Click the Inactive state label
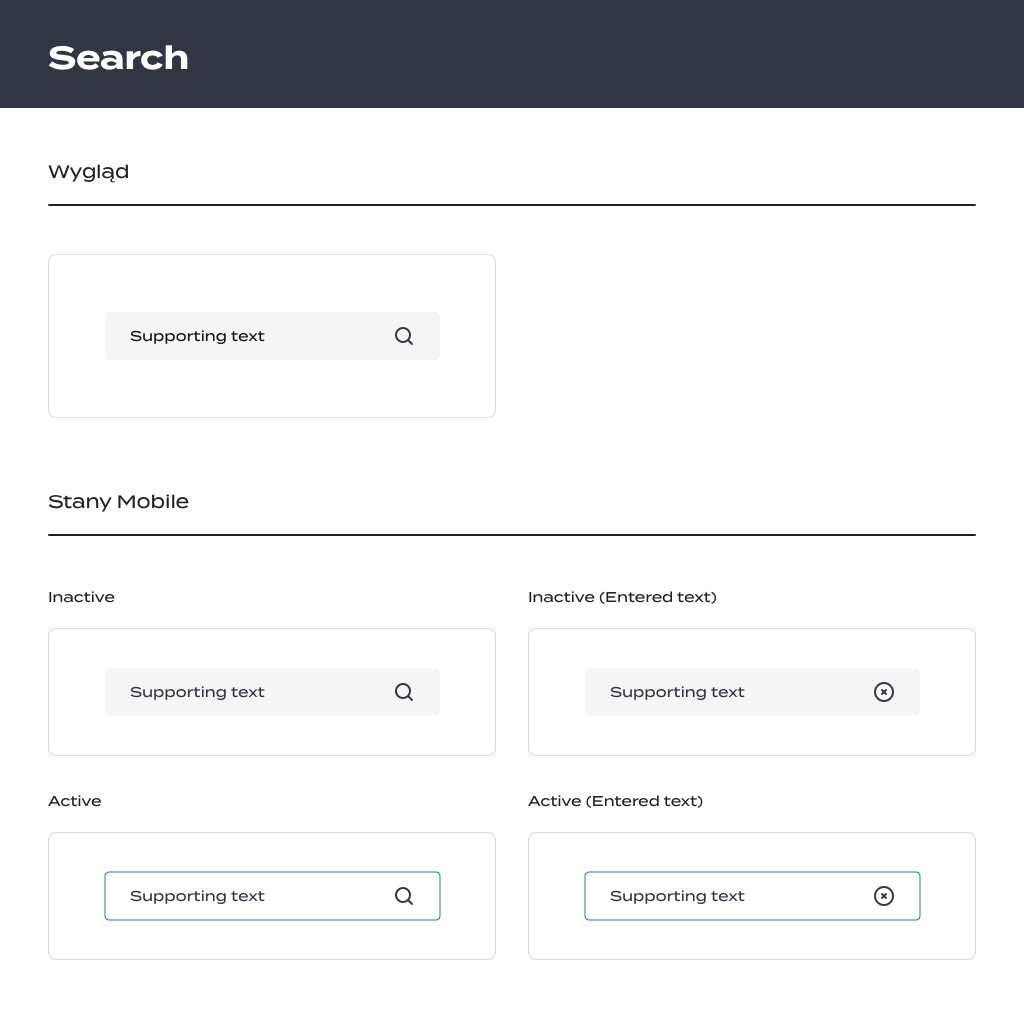1024x1024 pixels. (81, 597)
